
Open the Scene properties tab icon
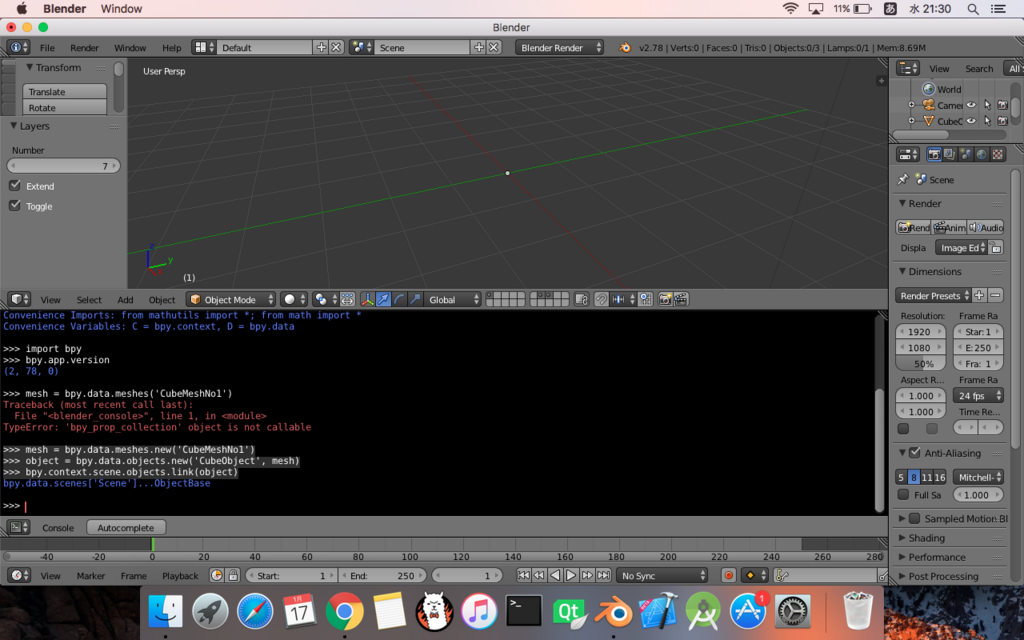click(x=965, y=154)
